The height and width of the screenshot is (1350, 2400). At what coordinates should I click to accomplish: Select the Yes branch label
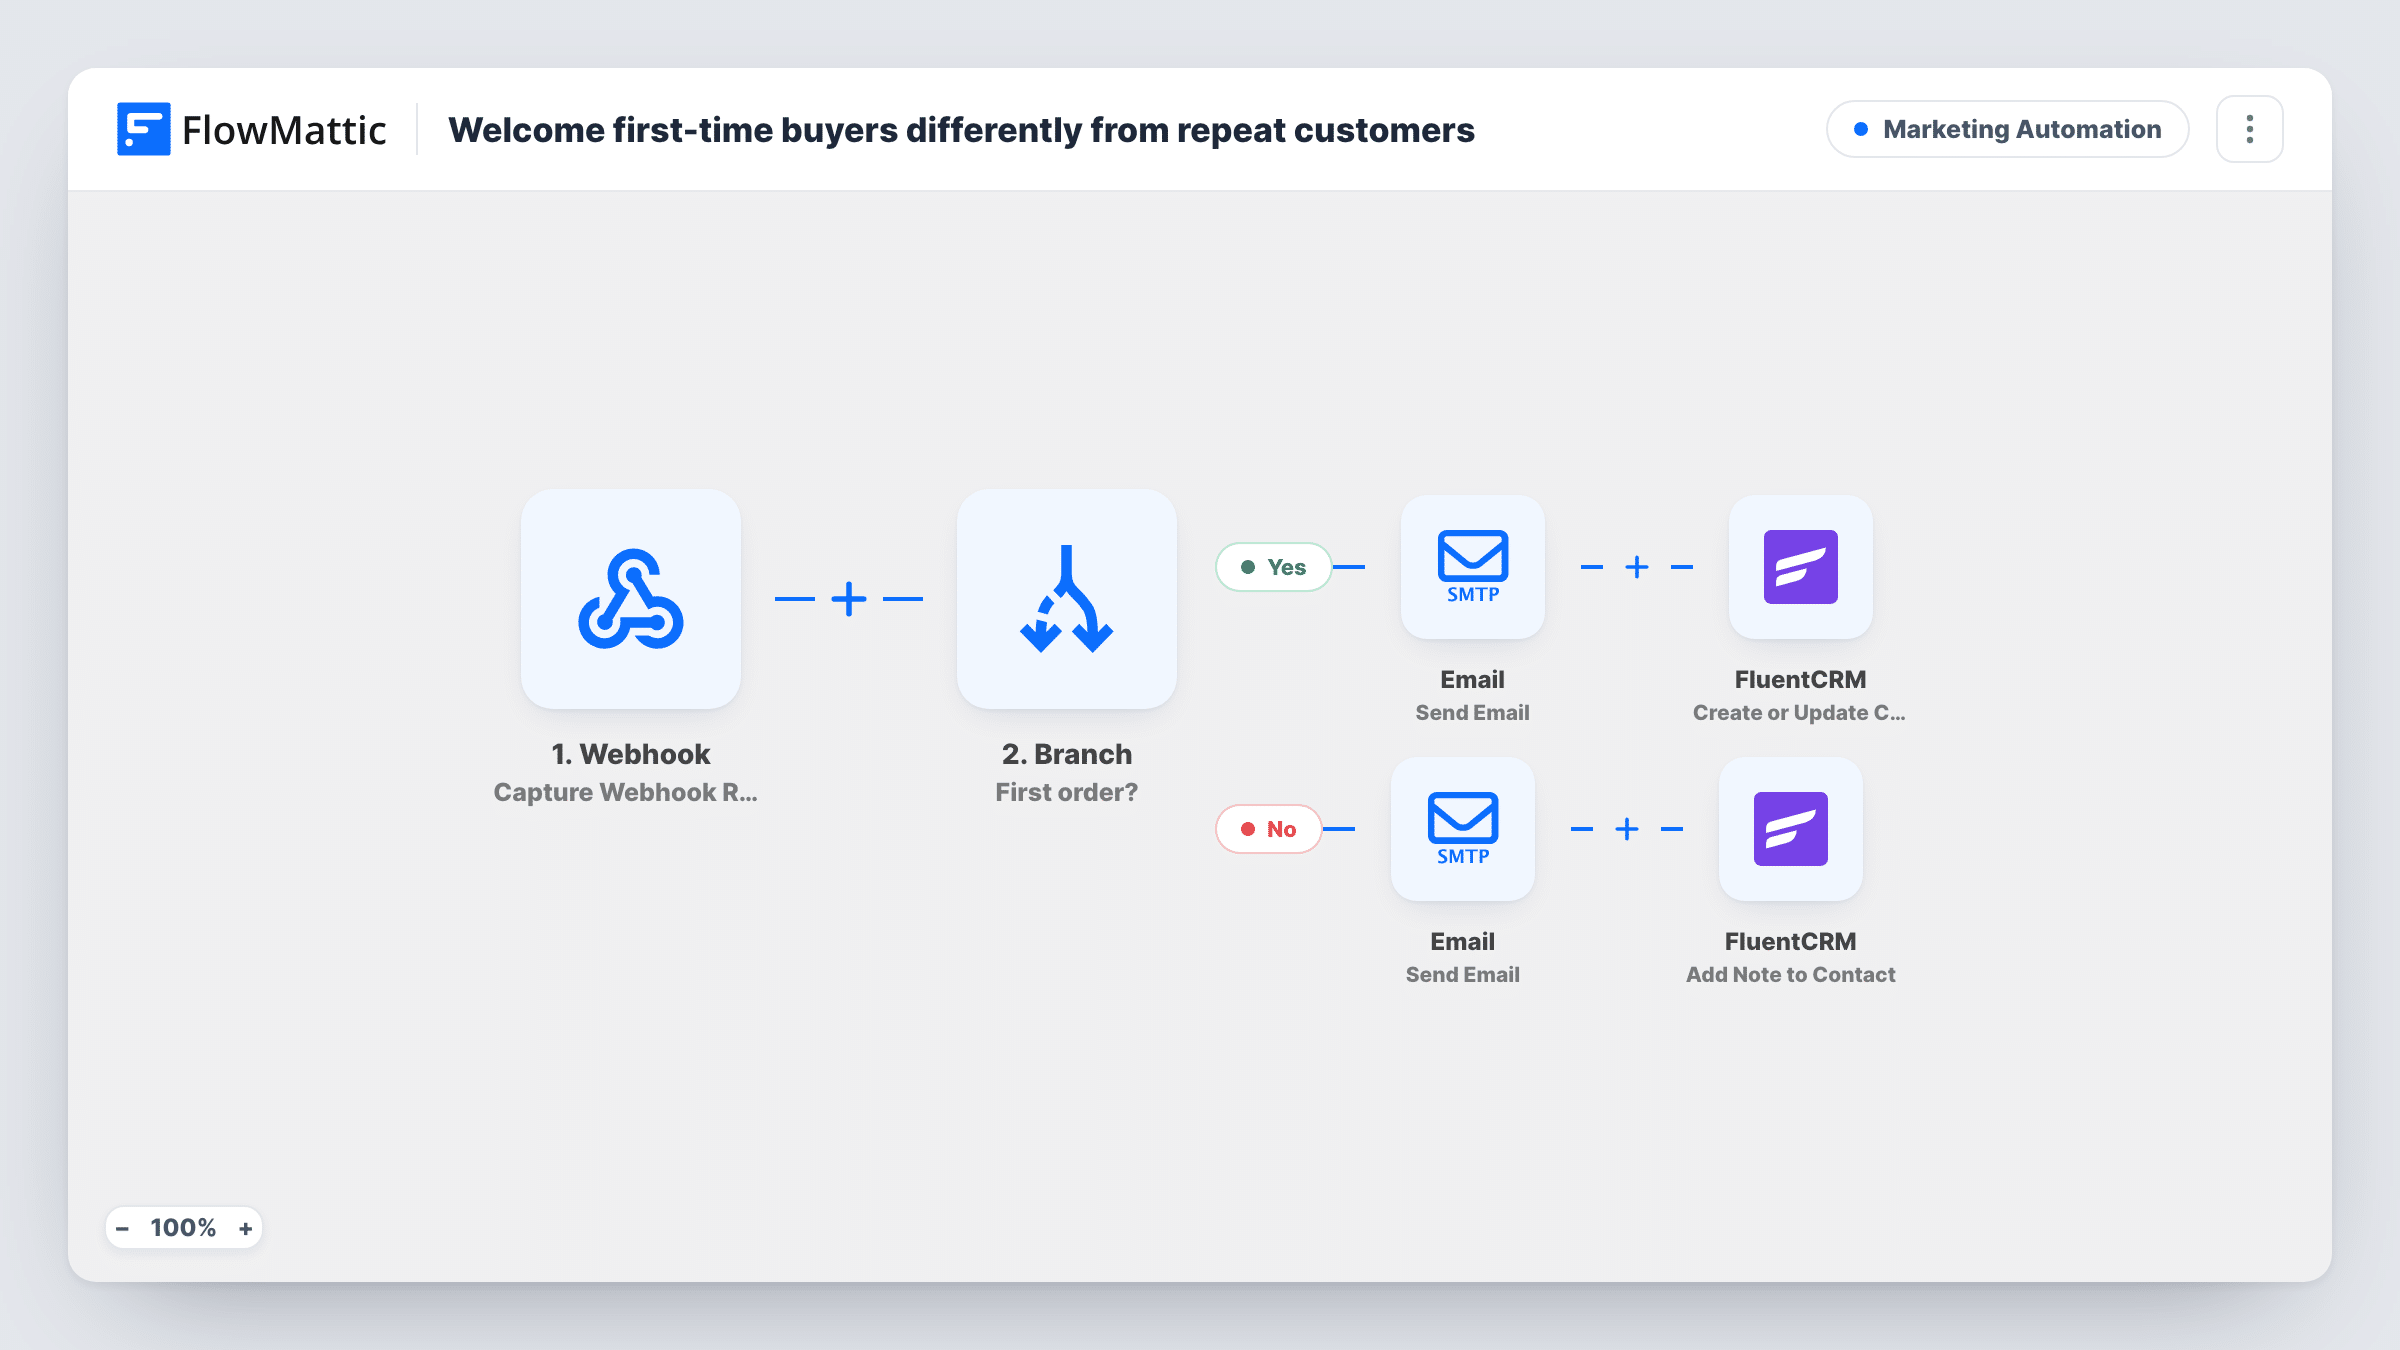(x=1274, y=567)
